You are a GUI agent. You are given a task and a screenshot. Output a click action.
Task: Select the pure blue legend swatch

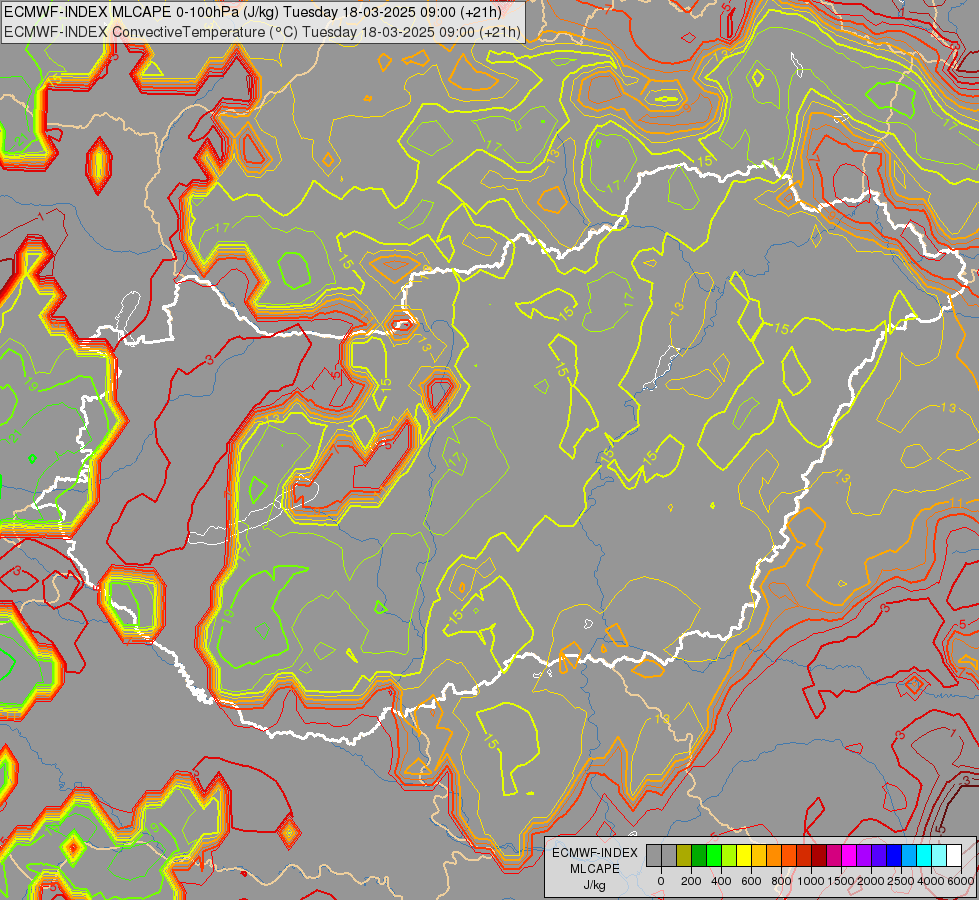pos(895,855)
